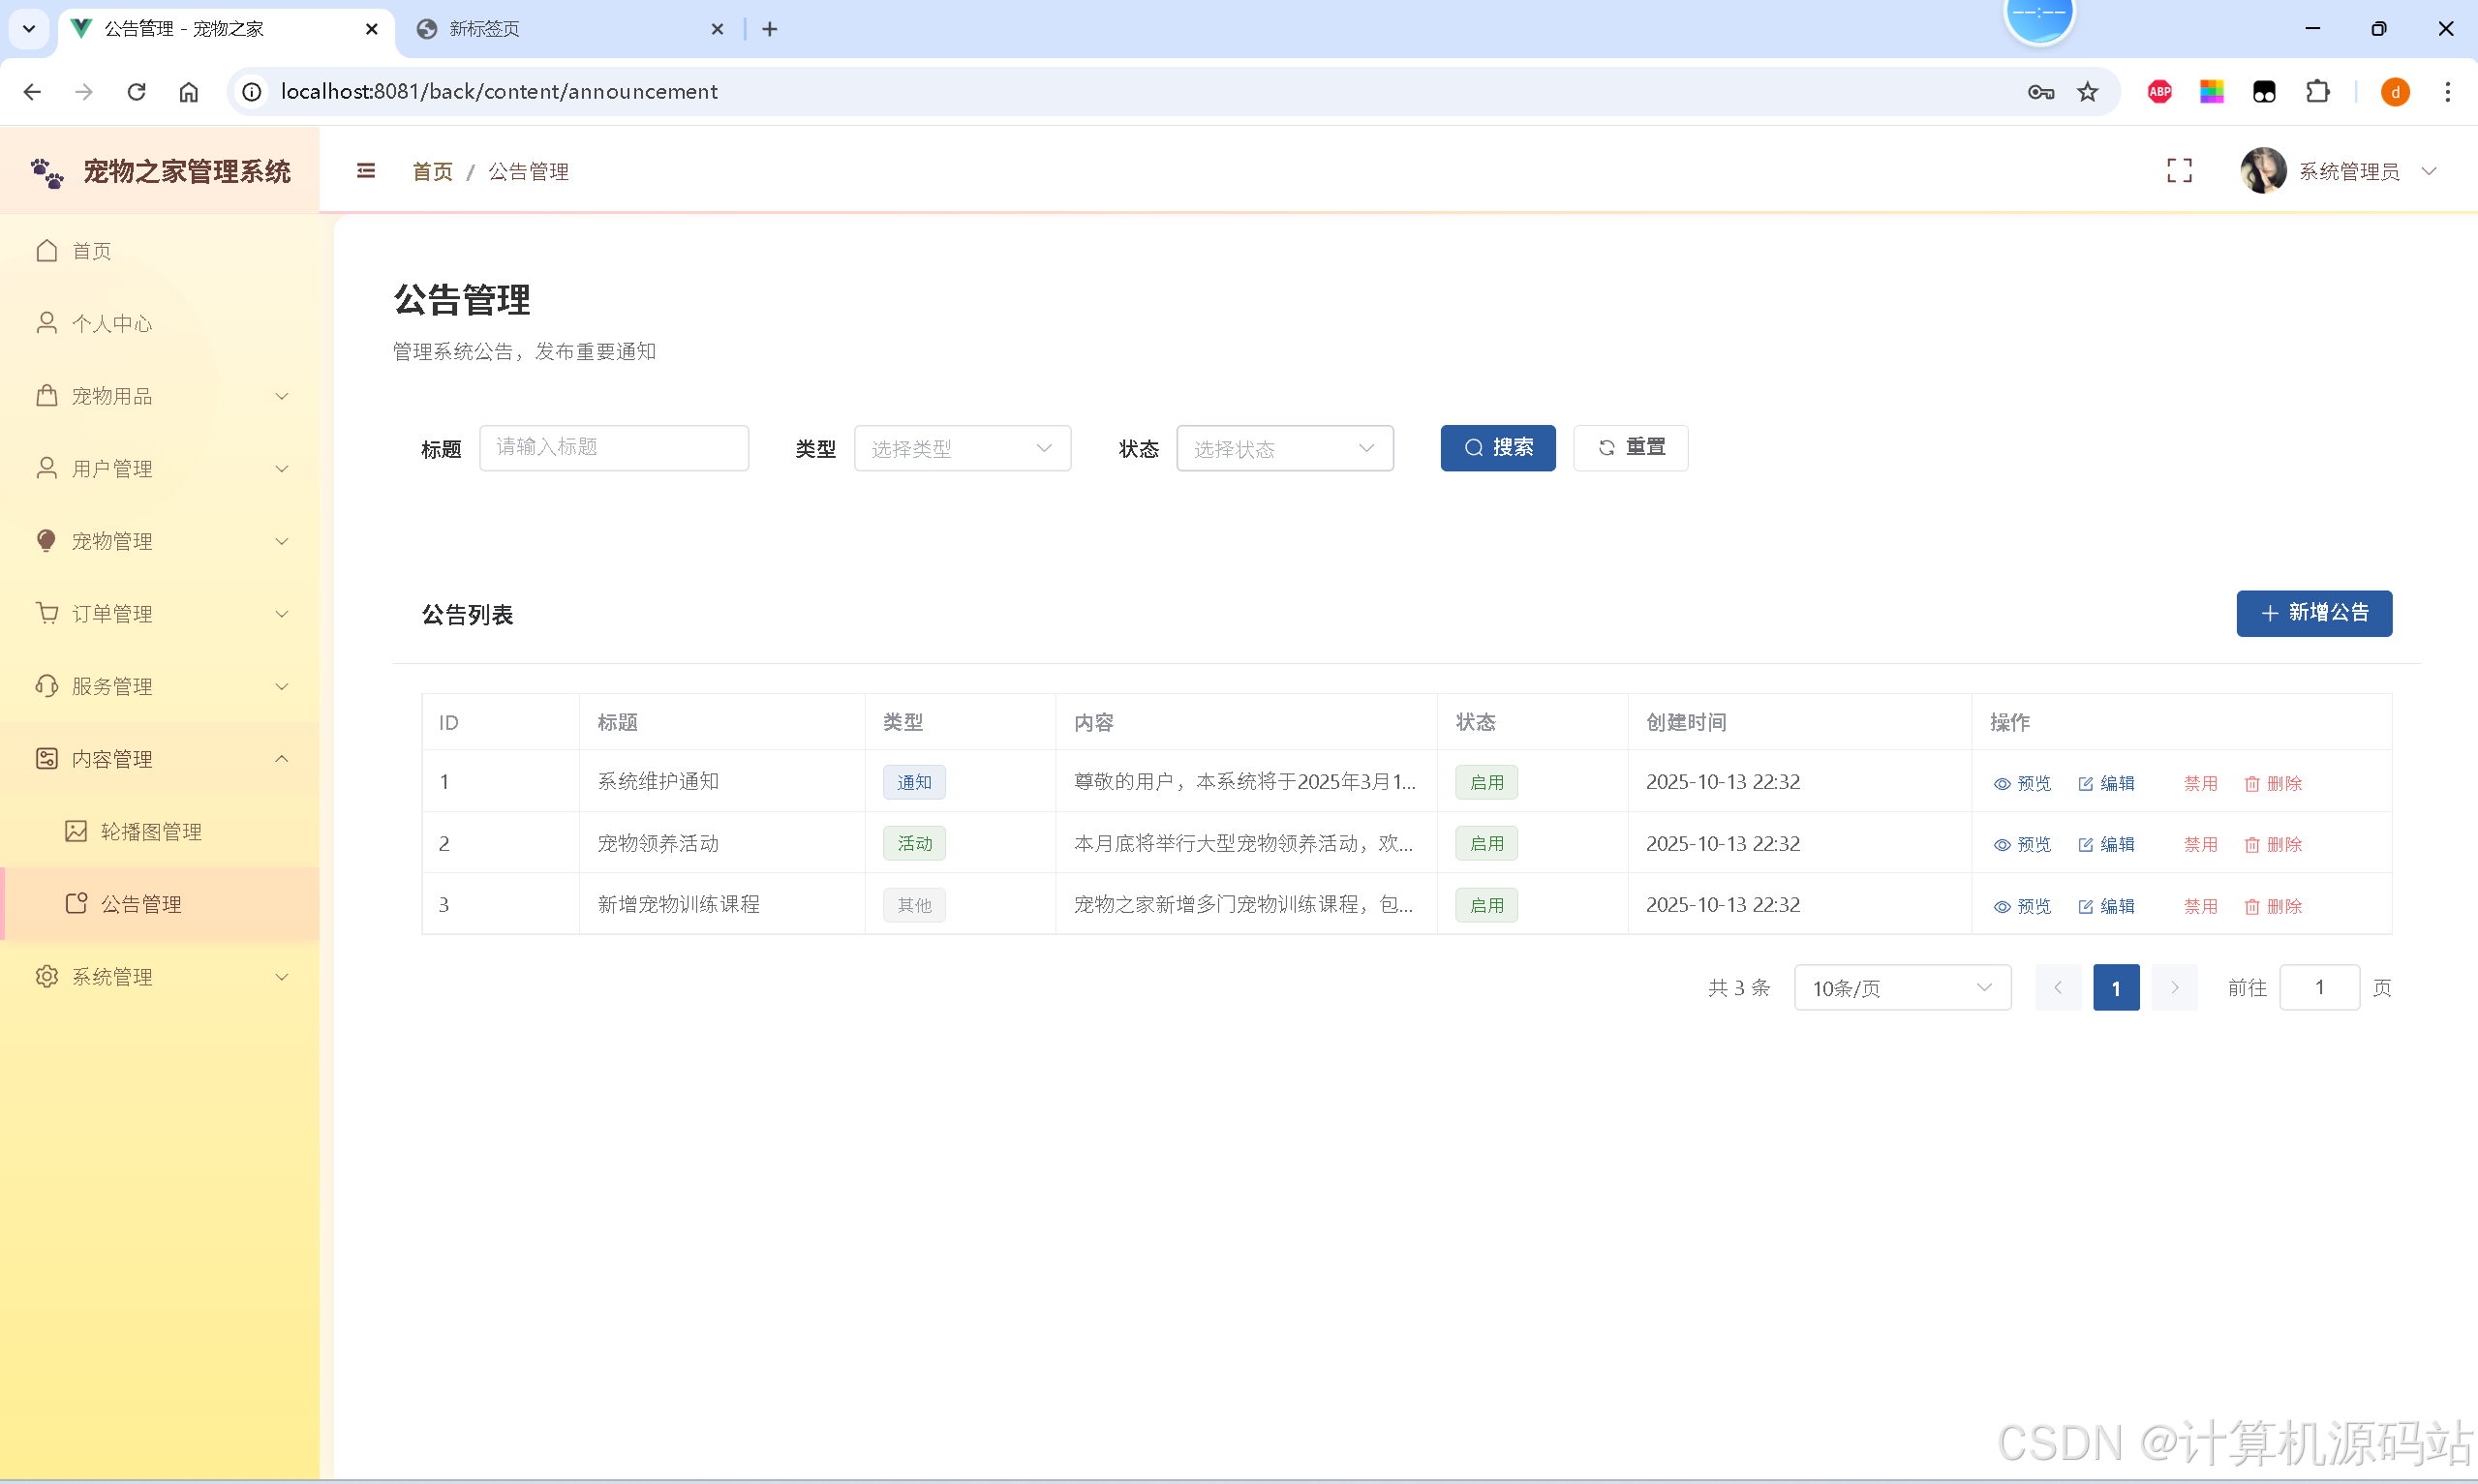Screen dimensions: 2478x1484
Task: Click the 首页 breadcrumb link
Action: pos(432,171)
